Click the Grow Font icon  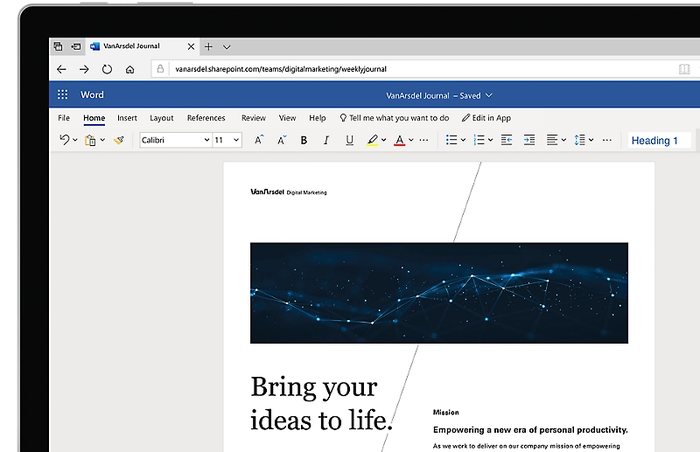click(x=259, y=141)
